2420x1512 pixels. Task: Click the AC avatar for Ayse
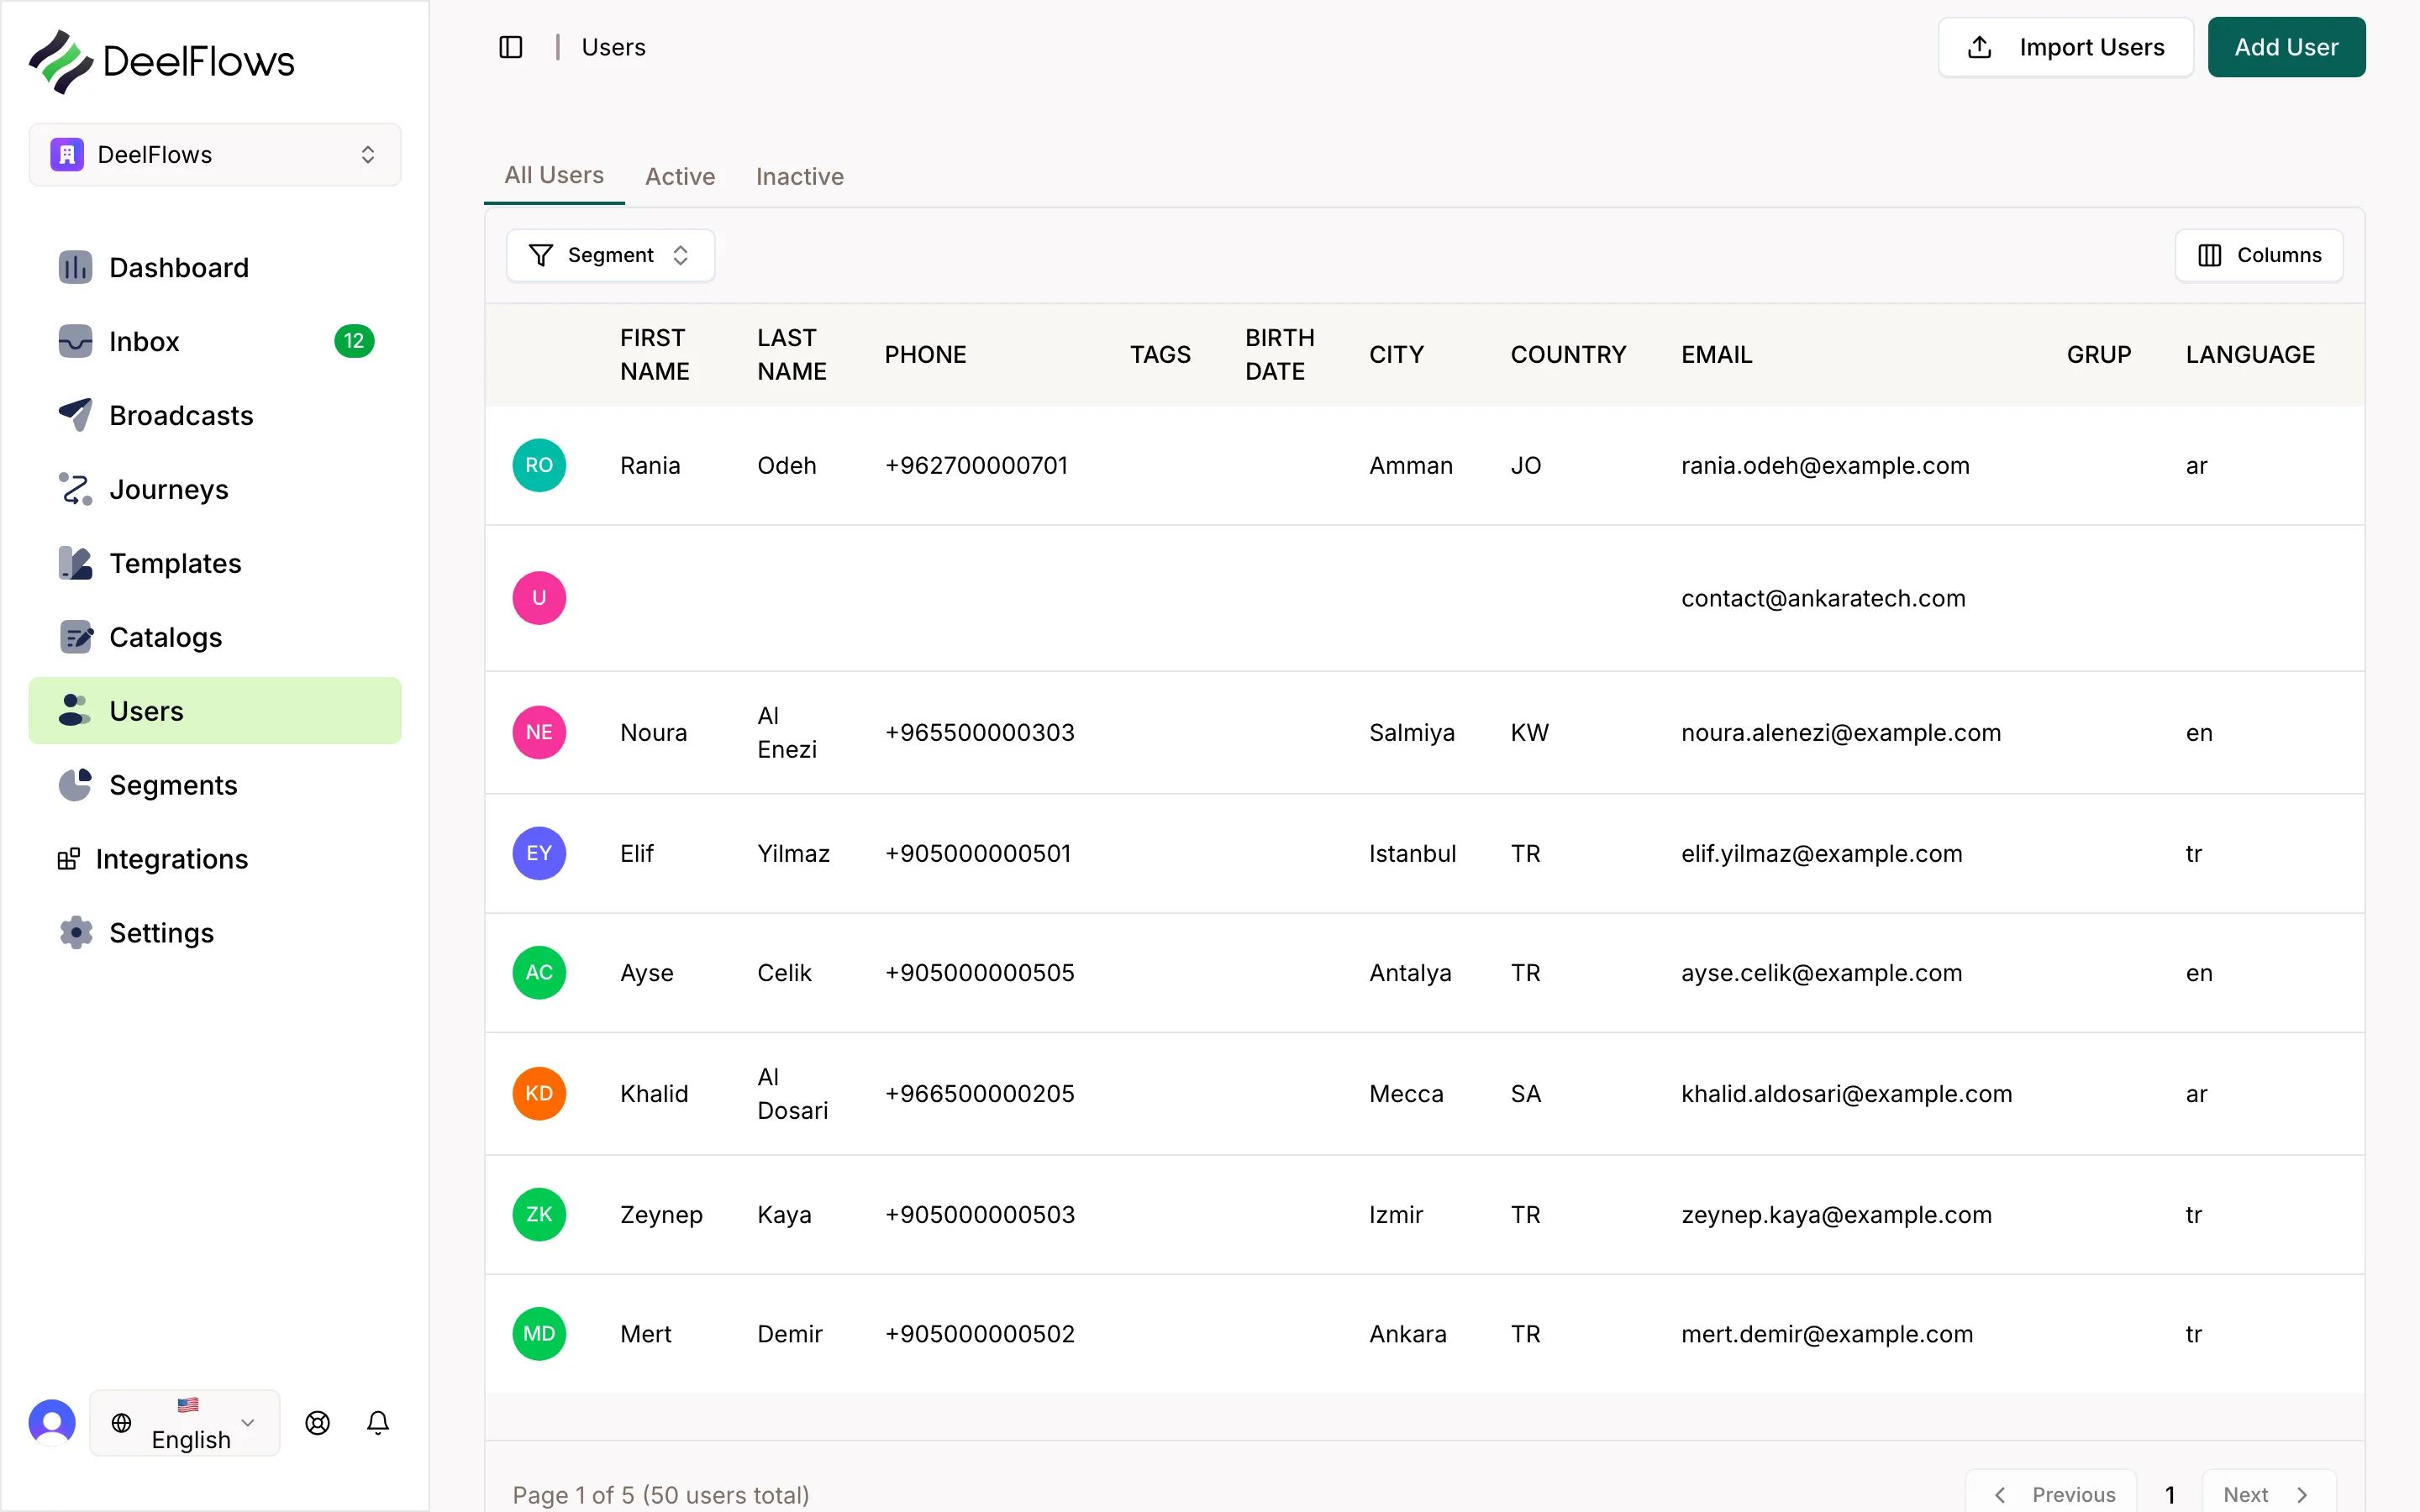pos(539,972)
